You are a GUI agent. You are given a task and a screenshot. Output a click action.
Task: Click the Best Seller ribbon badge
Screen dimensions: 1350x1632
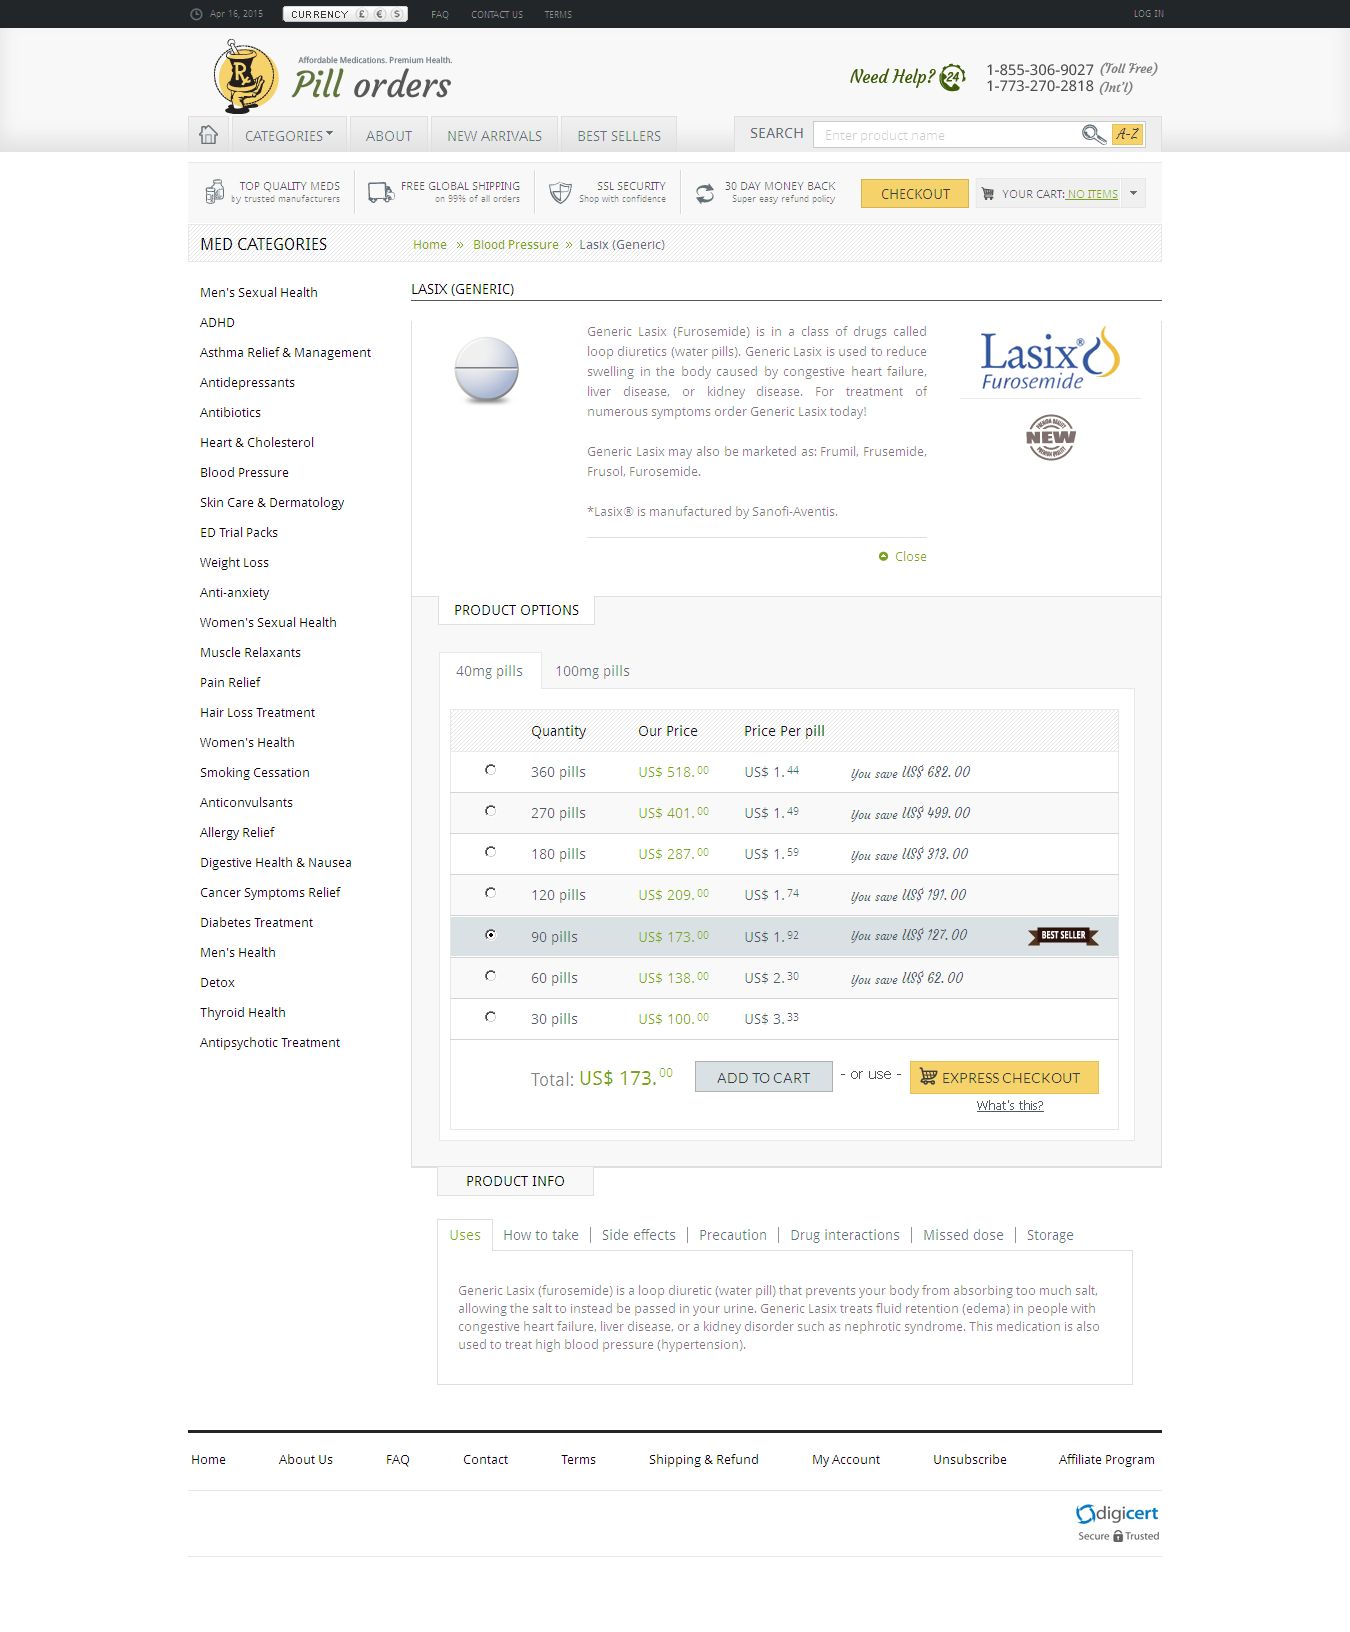click(1063, 936)
